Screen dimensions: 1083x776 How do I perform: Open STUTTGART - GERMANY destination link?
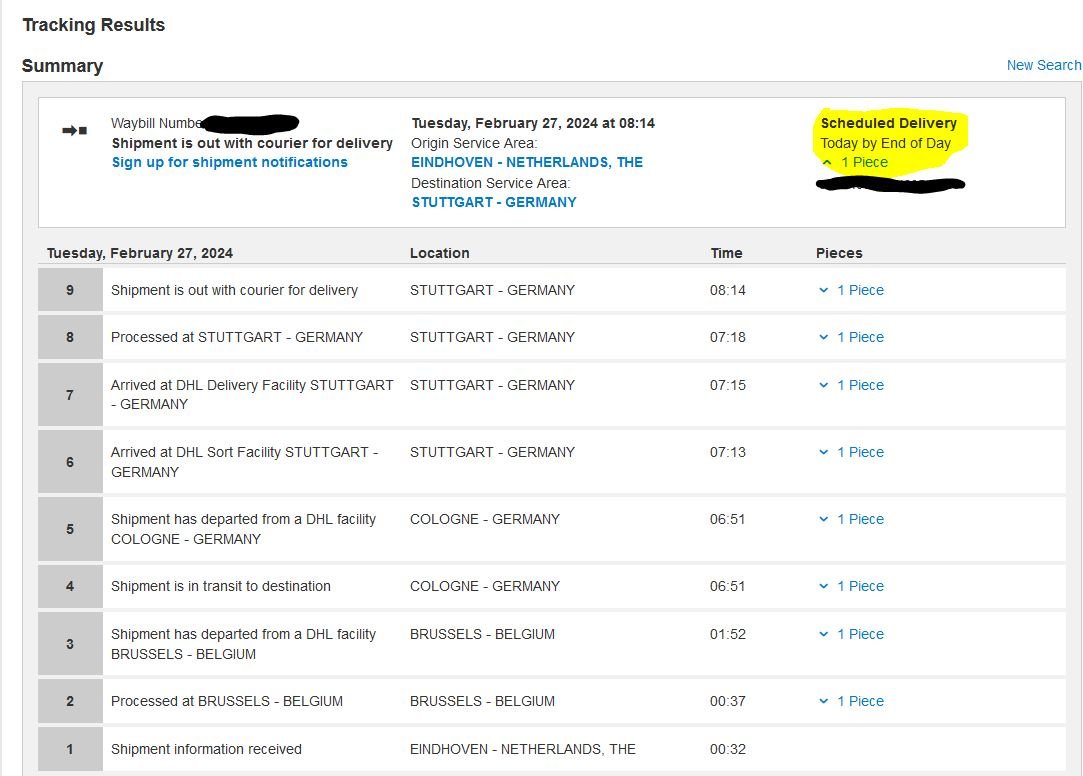coord(494,202)
